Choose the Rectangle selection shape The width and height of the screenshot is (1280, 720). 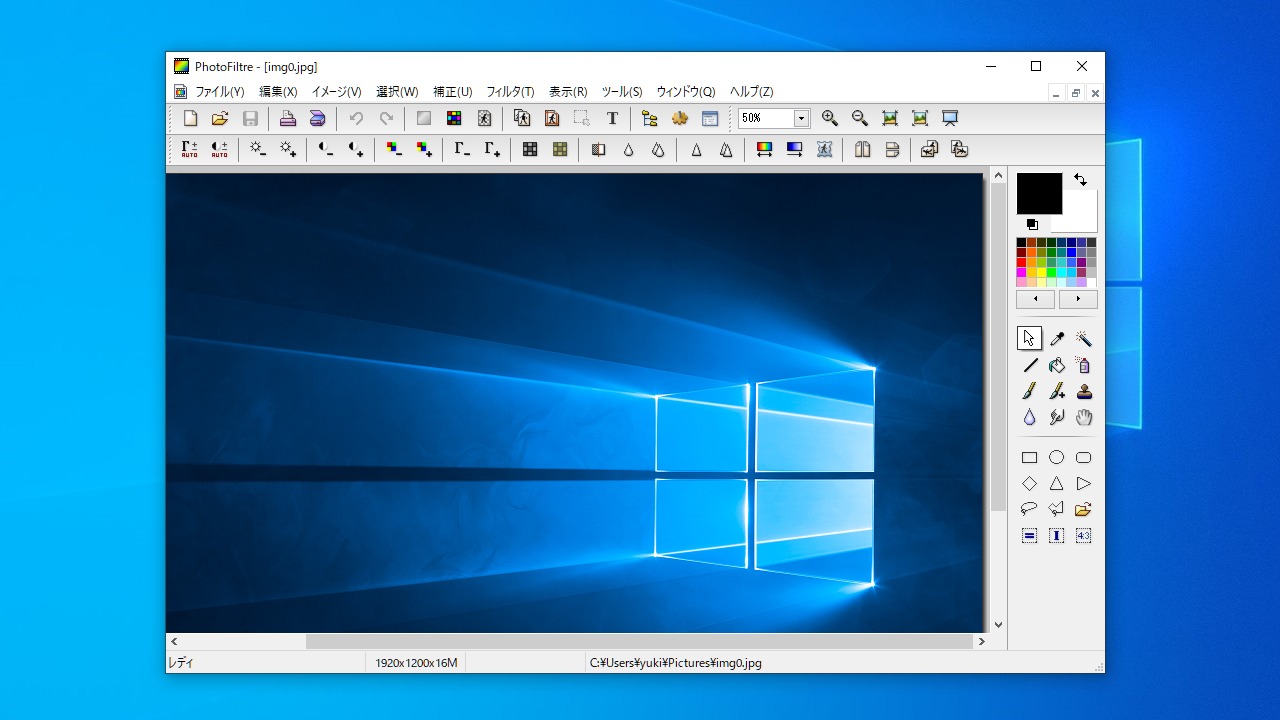[1030, 458]
